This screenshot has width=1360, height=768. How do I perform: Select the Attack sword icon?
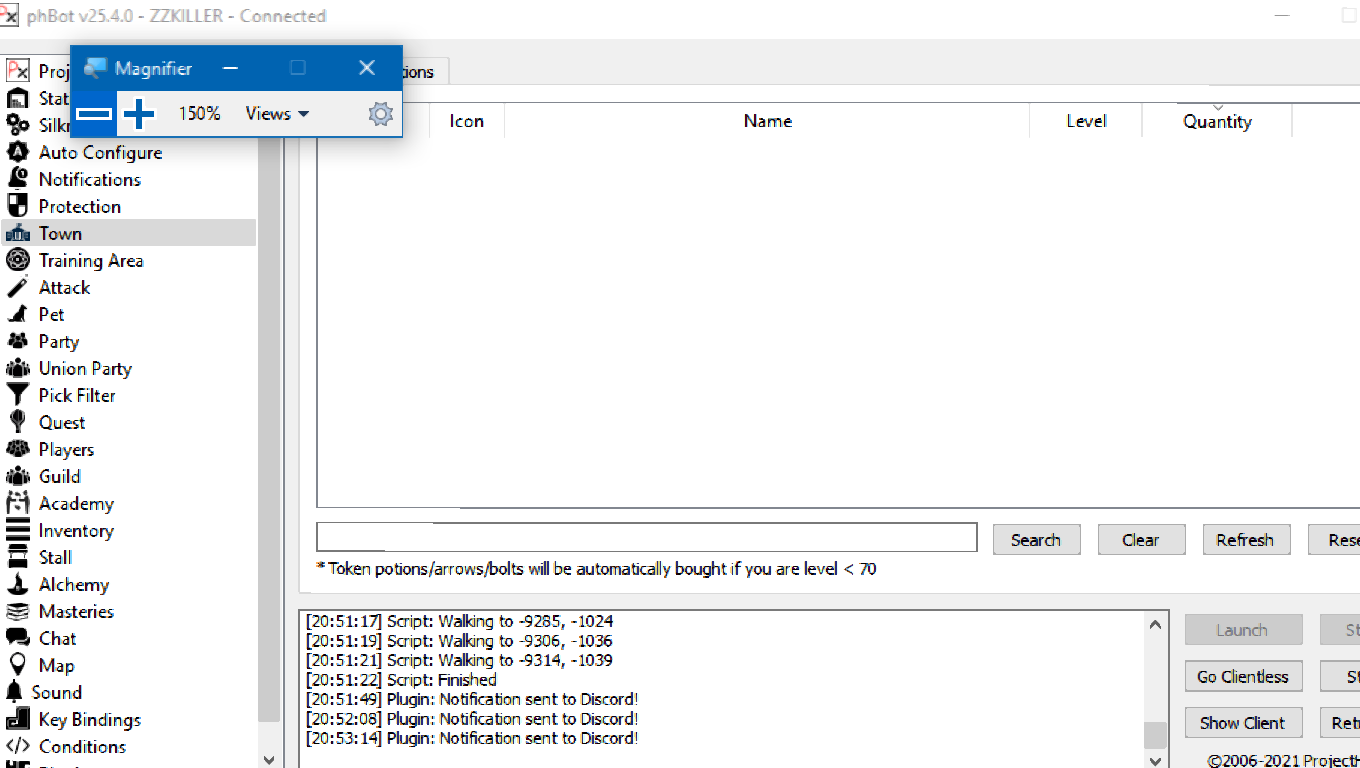coord(18,287)
